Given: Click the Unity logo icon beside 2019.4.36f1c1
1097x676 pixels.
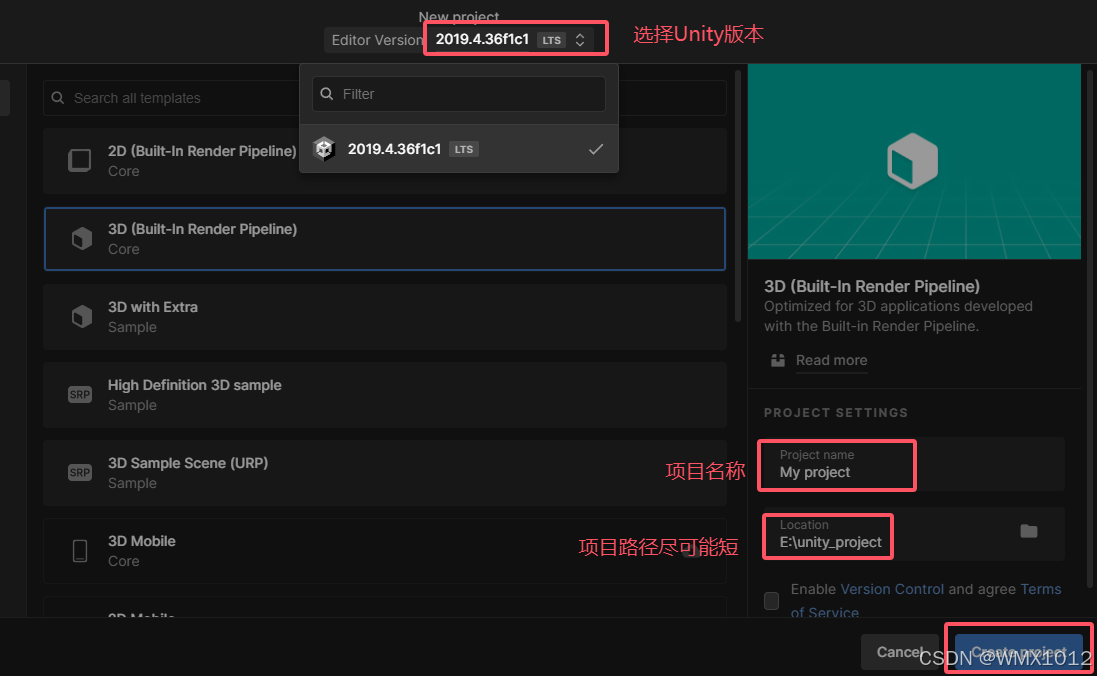Looking at the screenshot, I should 324,149.
